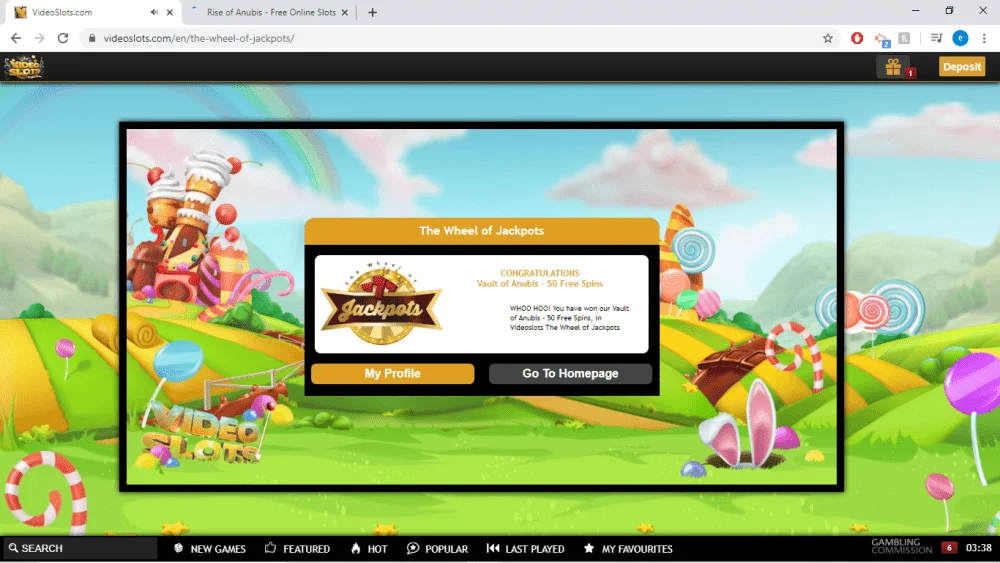Click the 03:38 session timer
This screenshot has height=563, width=1000.
978,548
